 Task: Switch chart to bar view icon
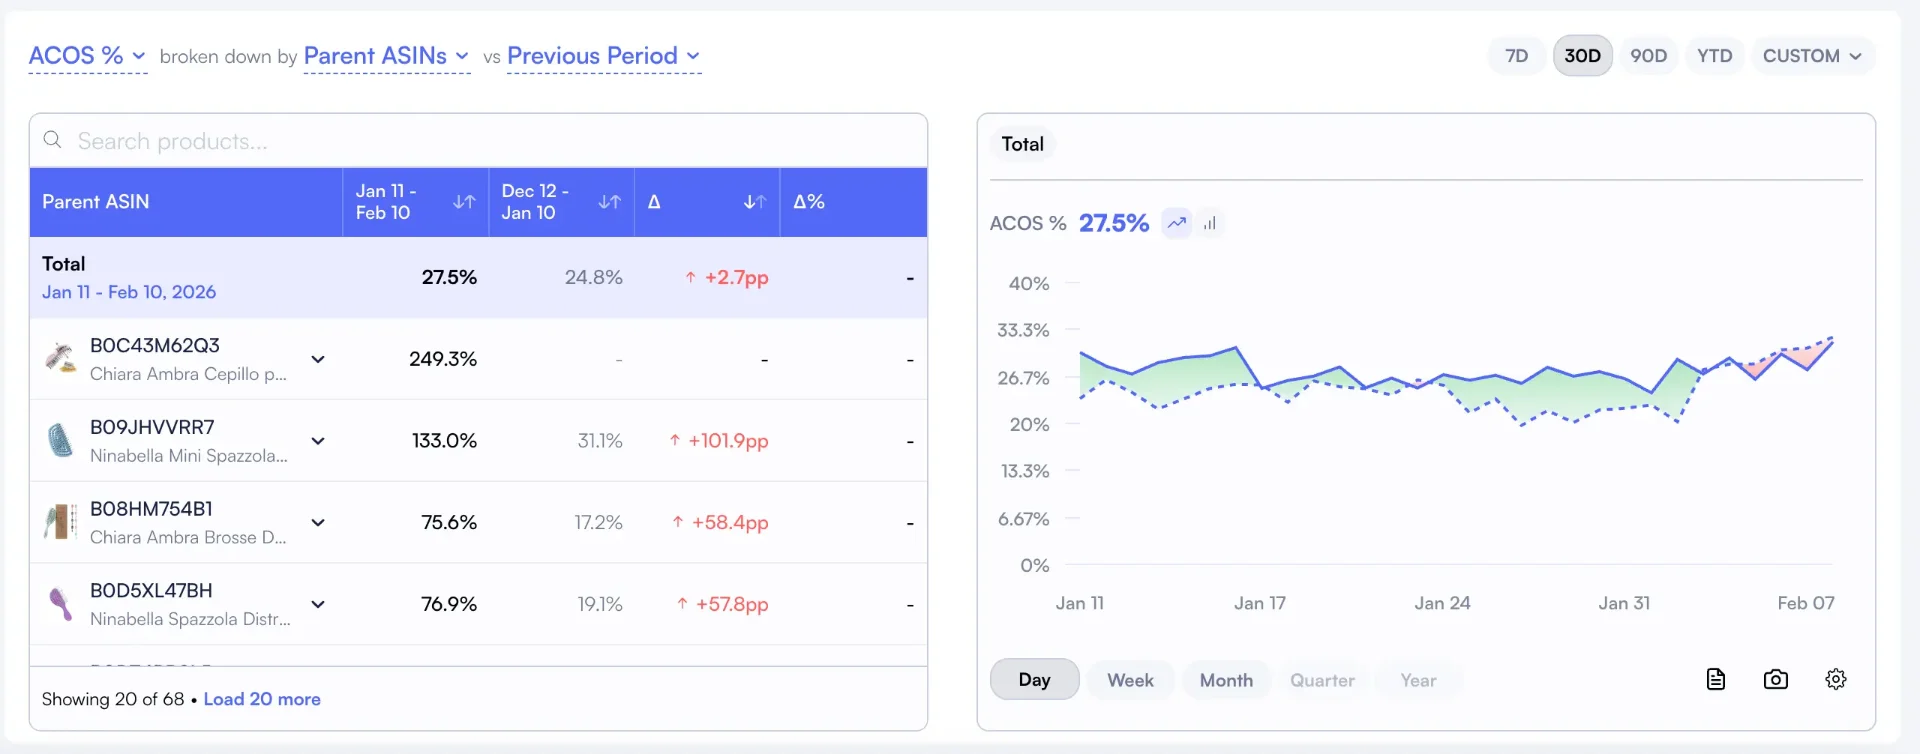pyautogui.click(x=1210, y=223)
